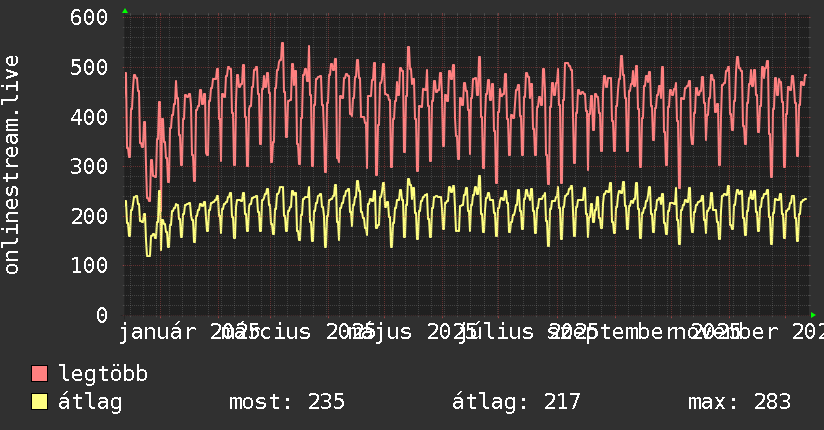Image resolution: width=824 pixels, height=430 pixels.
Task: Click the 'max: 283' statistic
Action: (x=739, y=402)
